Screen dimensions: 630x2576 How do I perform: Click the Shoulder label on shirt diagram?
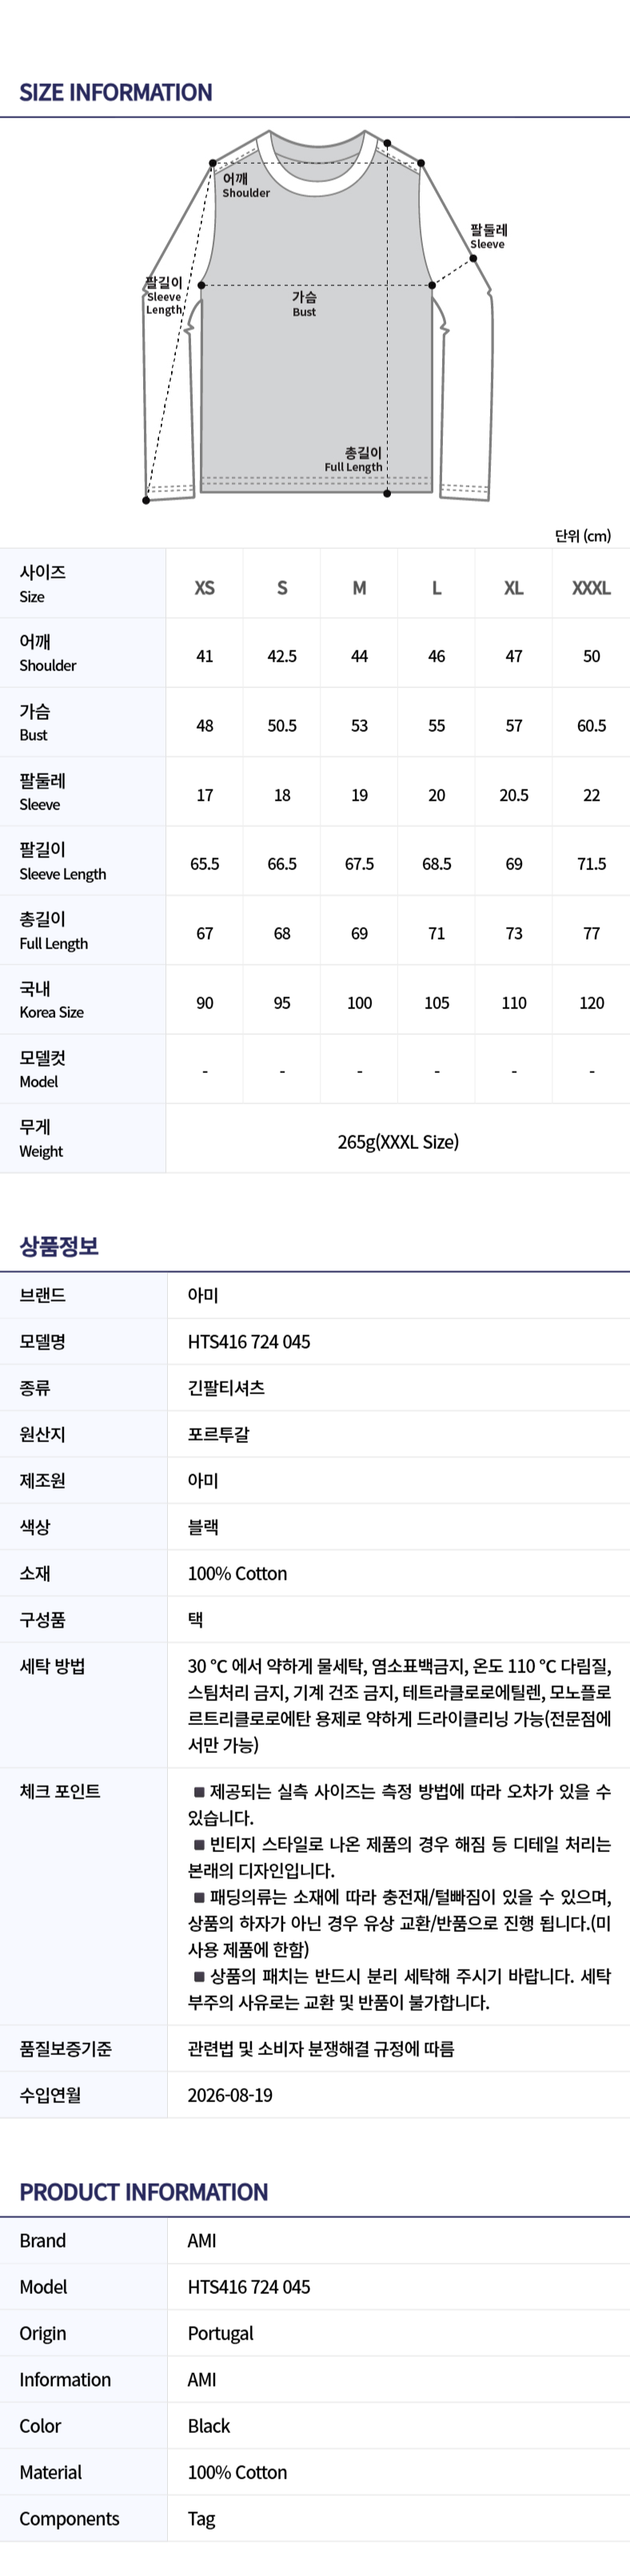coord(246,186)
